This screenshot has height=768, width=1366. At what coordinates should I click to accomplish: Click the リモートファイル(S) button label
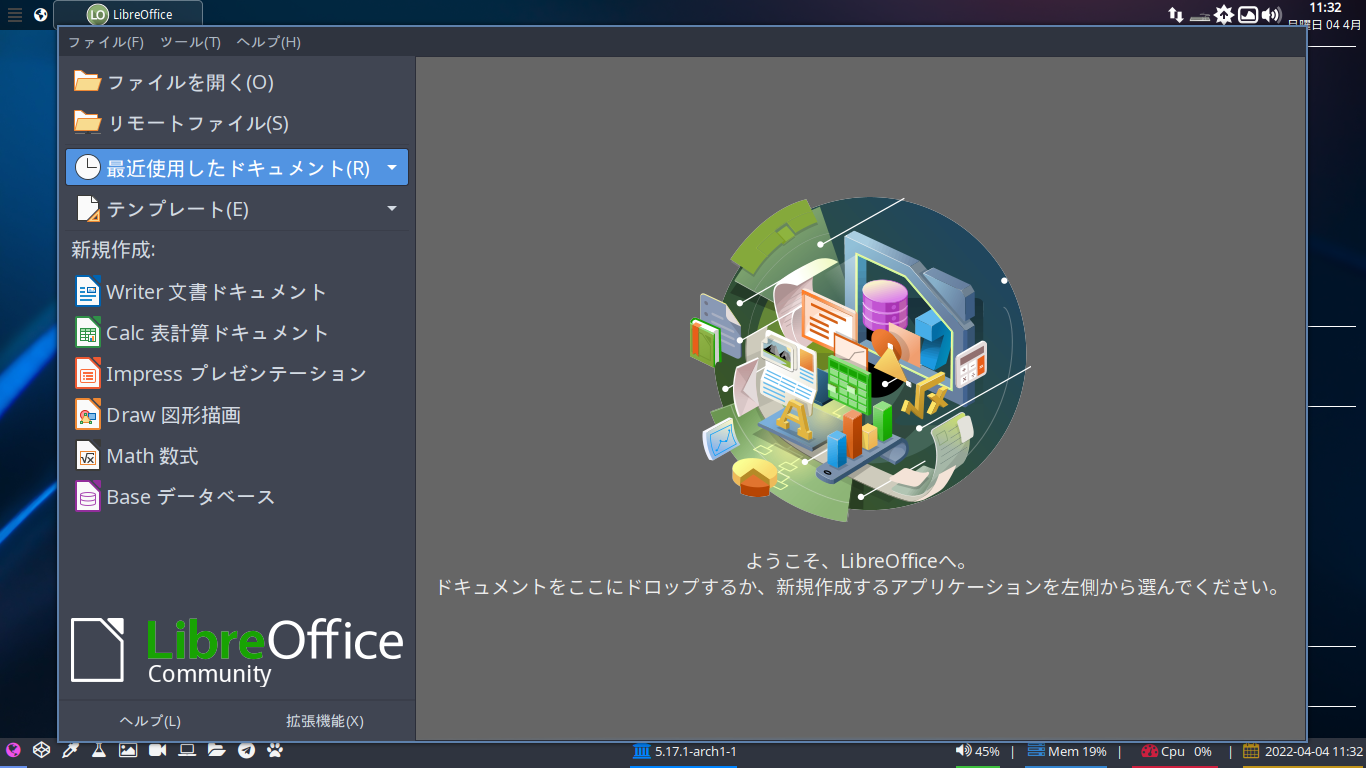click(198, 123)
